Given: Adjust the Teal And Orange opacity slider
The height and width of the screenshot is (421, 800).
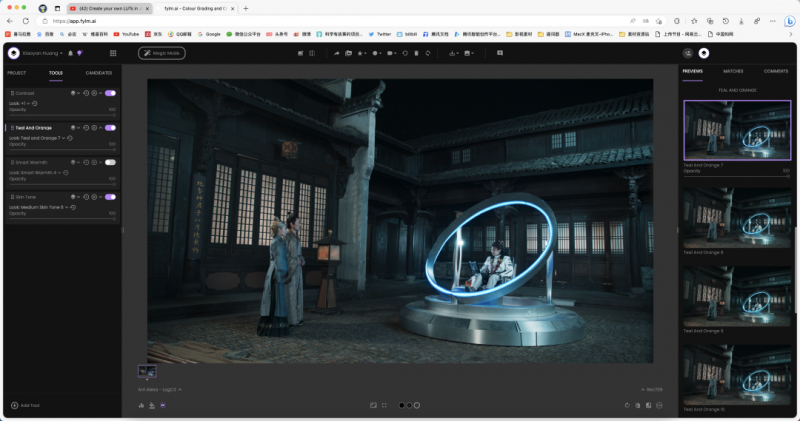Looking at the screenshot, I should pos(62,150).
